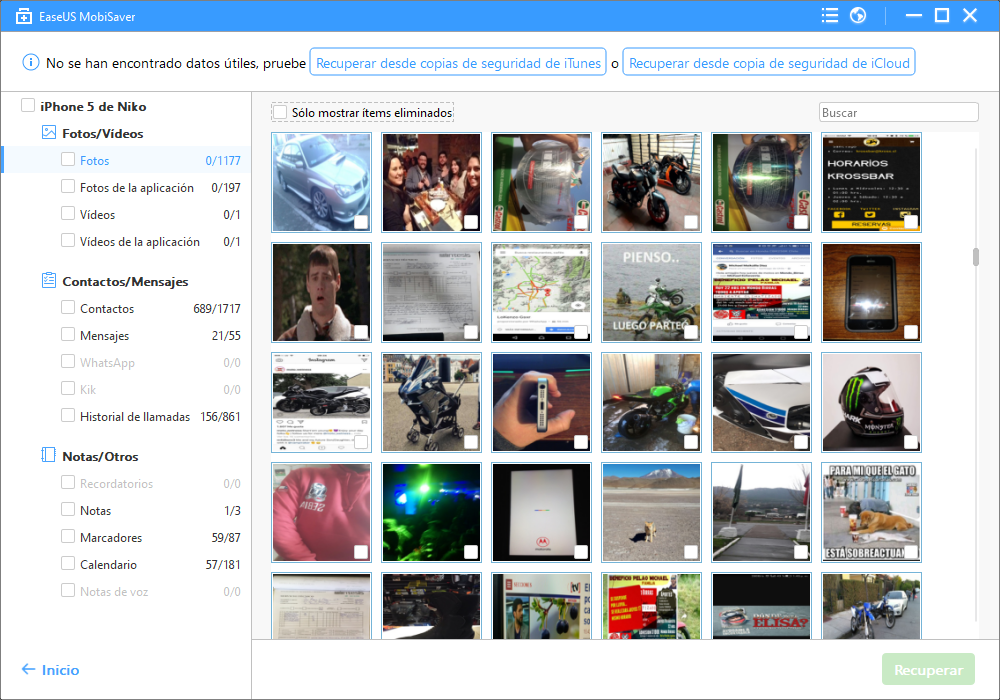This screenshot has width=1000, height=700.
Task: Open the Mensajes category
Action: (104, 336)
